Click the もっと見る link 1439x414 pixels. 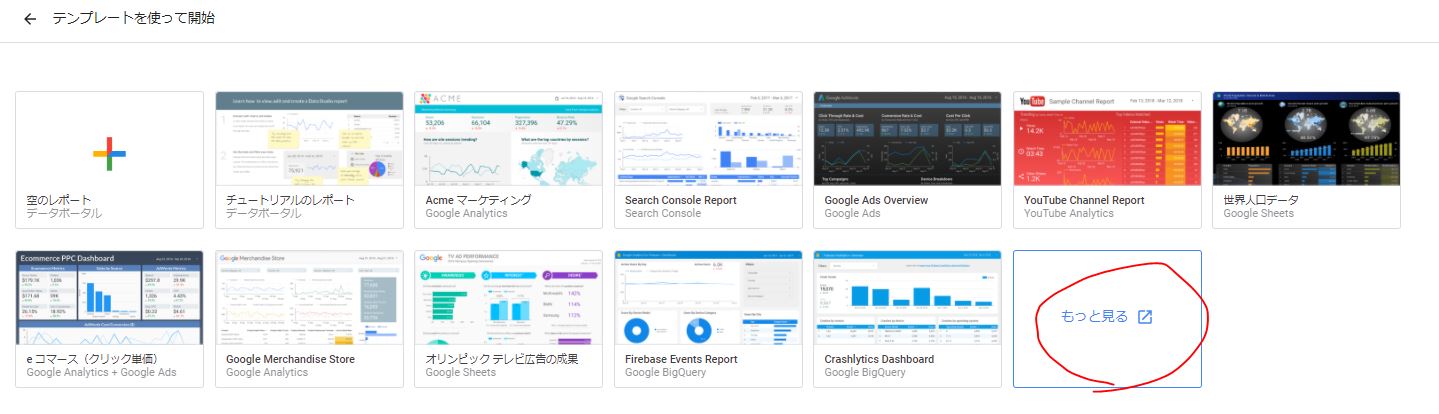click(x=1094, y=317)
